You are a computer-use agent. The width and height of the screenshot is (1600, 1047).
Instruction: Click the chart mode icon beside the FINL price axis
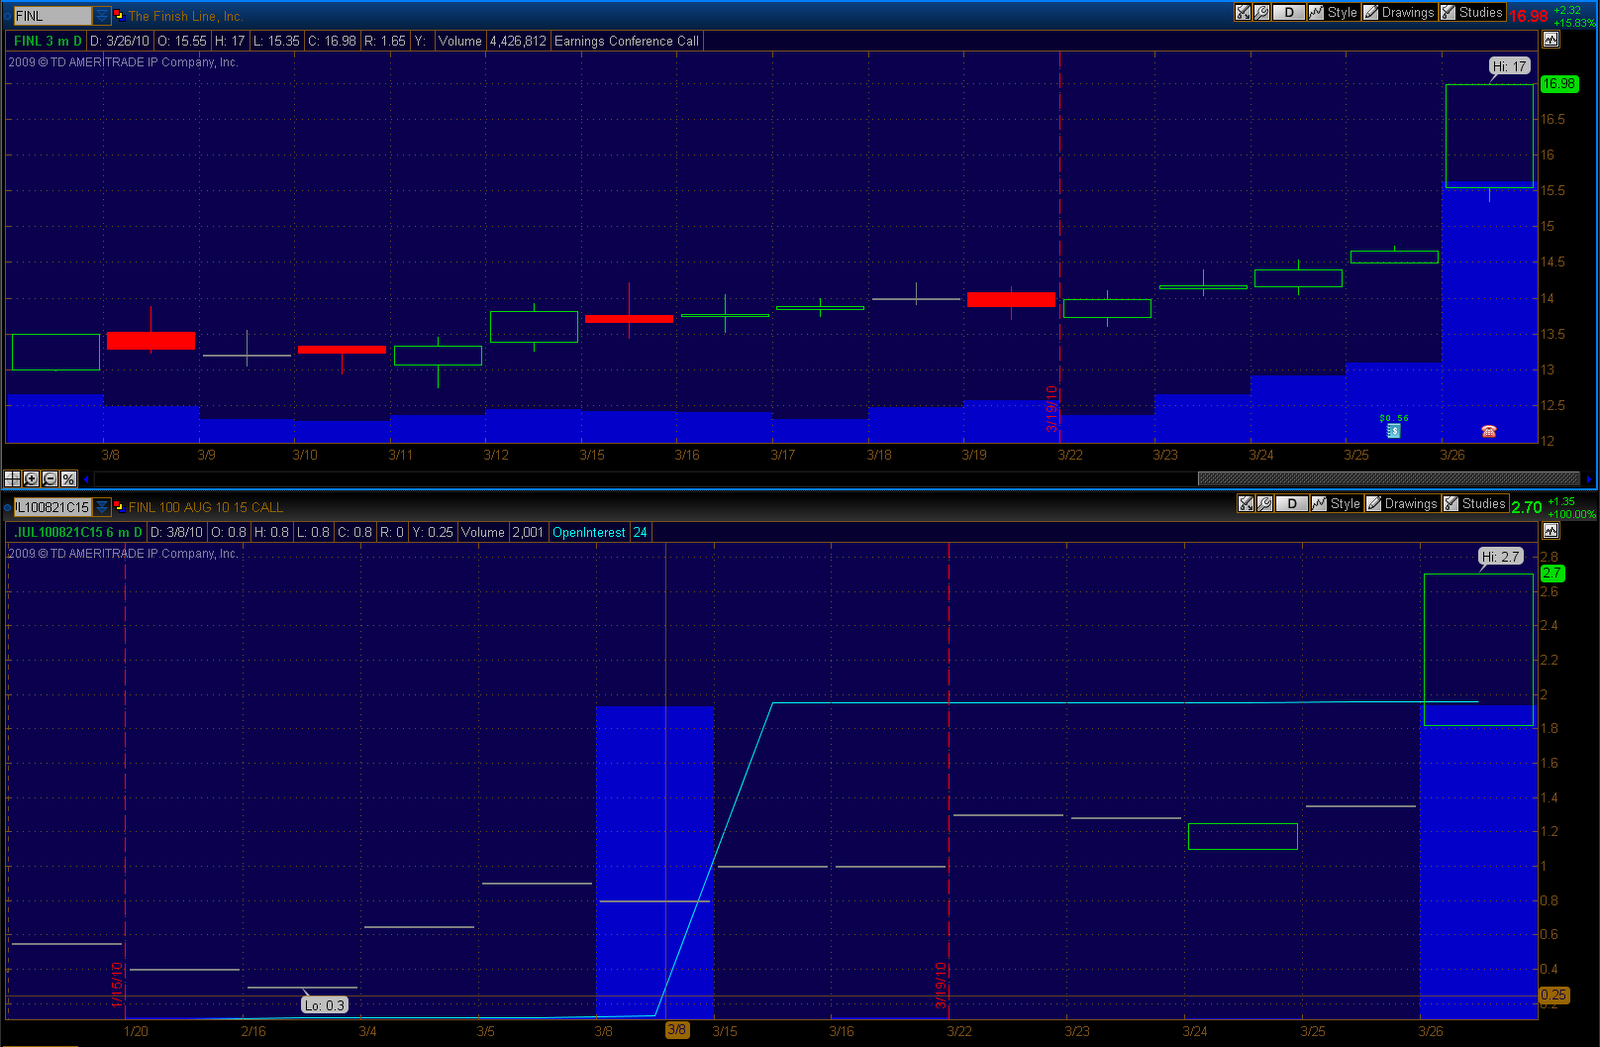point(1551,40)
